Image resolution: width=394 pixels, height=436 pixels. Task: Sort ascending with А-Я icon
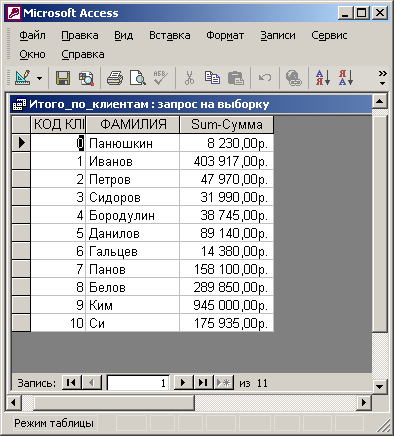tap(323, 78)
